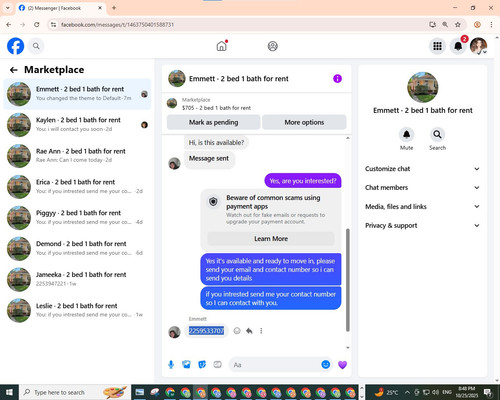Expand Customize chat section
This screenshot has height=400, width=500.
pos(422,169)
